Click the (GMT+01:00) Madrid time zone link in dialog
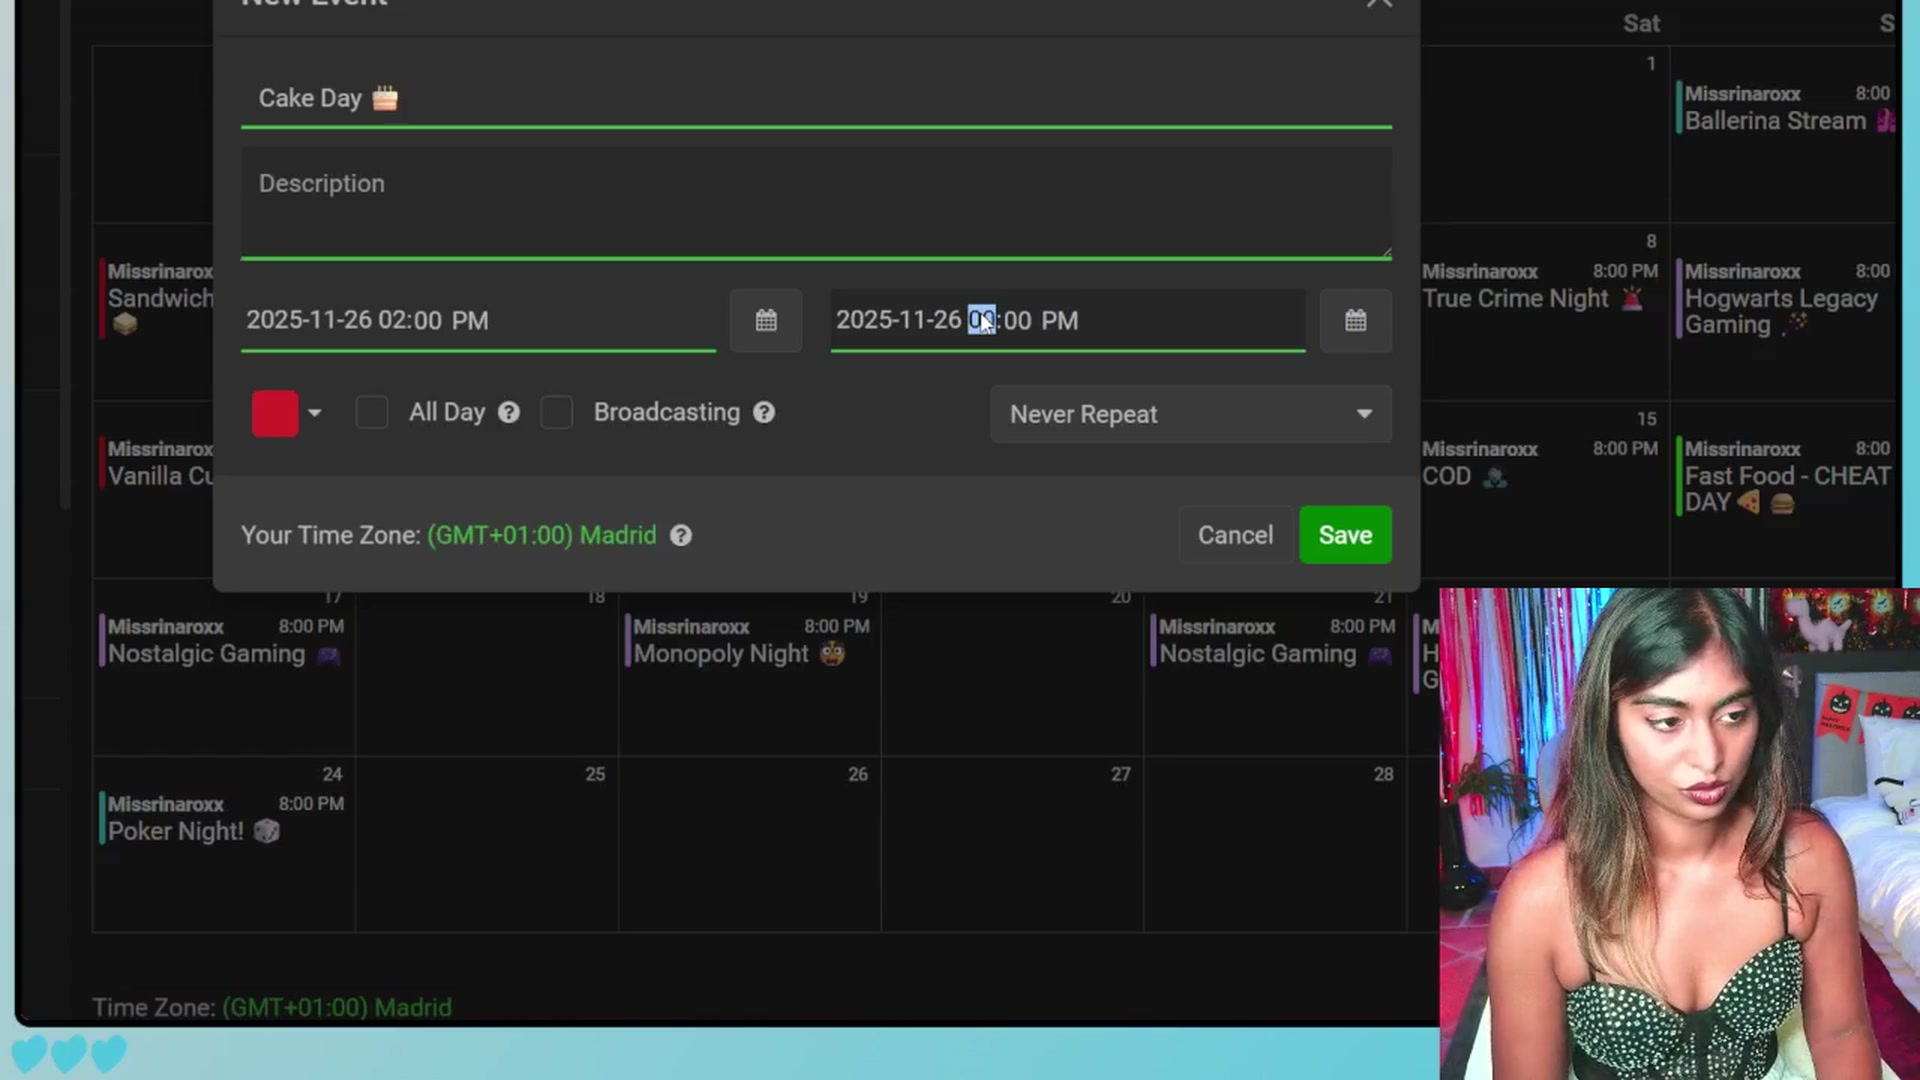This screenshot has width=1920, height=1080. tap(541, 535)
